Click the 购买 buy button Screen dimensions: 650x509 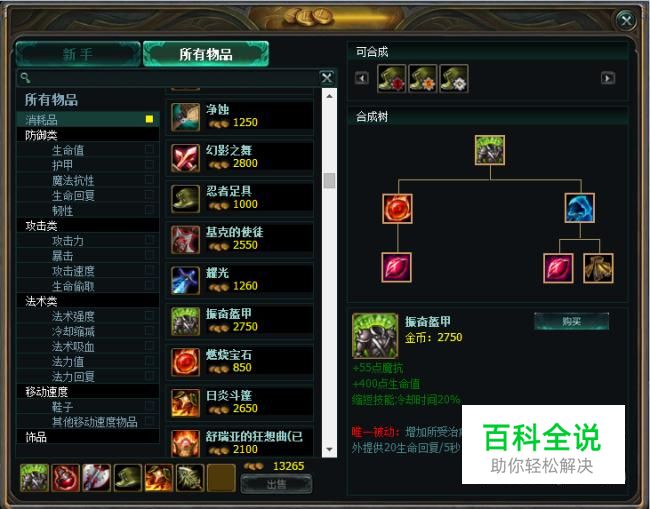click(x=571, y=321)
